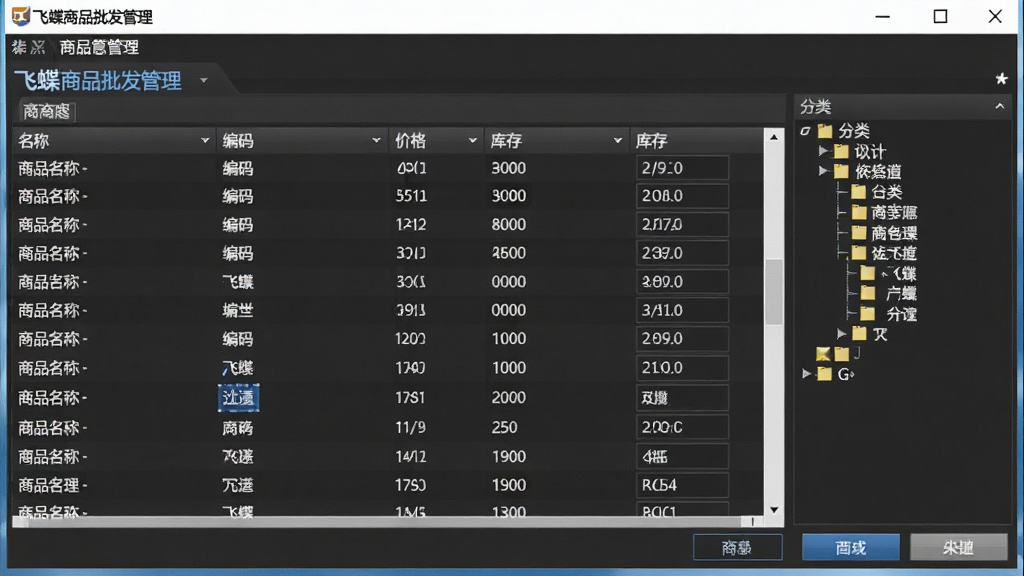Click the app logo icon in the title bar

[20, 16]
